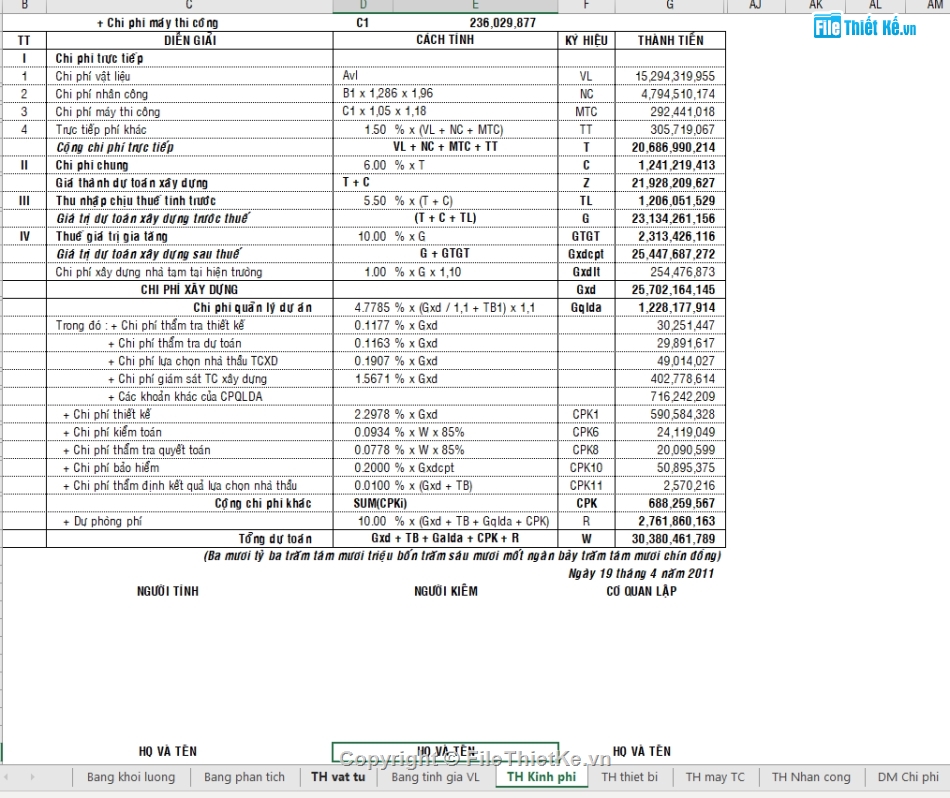The height and width of the screenshot is (798, 950).
Task: Click the THÀNH TIỀN column heading cell
Action: point(670,41)
